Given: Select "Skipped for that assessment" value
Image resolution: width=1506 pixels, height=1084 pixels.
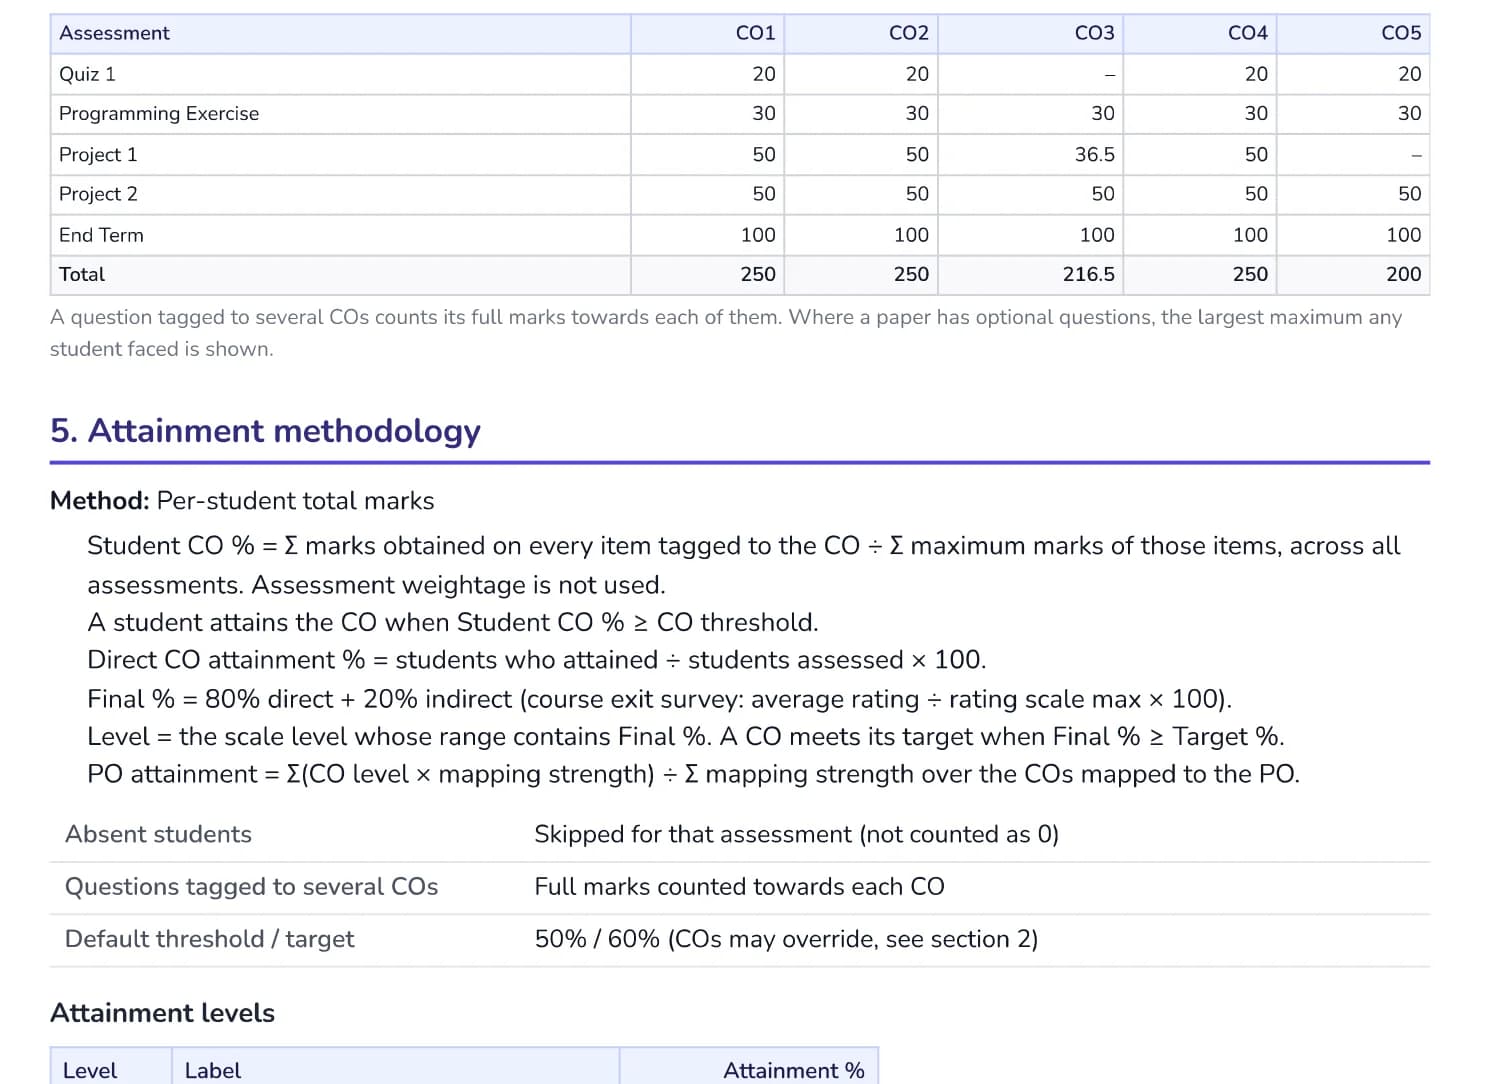Looking at the screenshot, I should [796, 835].
